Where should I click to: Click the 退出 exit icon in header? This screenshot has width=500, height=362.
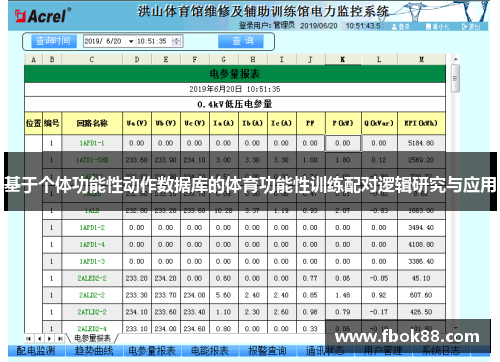click(x=465, y=27)
